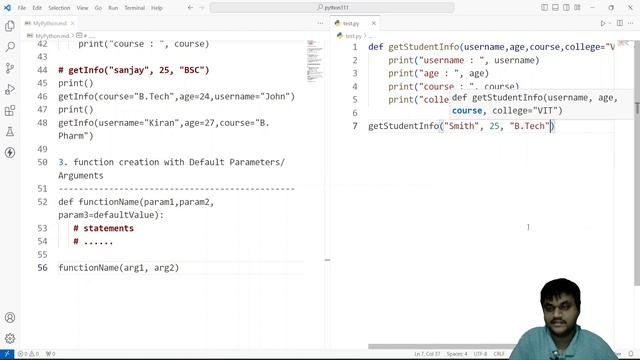Click the command center search box
Image resolution: width=640 pixels, height=360 pixels.
[x=332, y=7]
